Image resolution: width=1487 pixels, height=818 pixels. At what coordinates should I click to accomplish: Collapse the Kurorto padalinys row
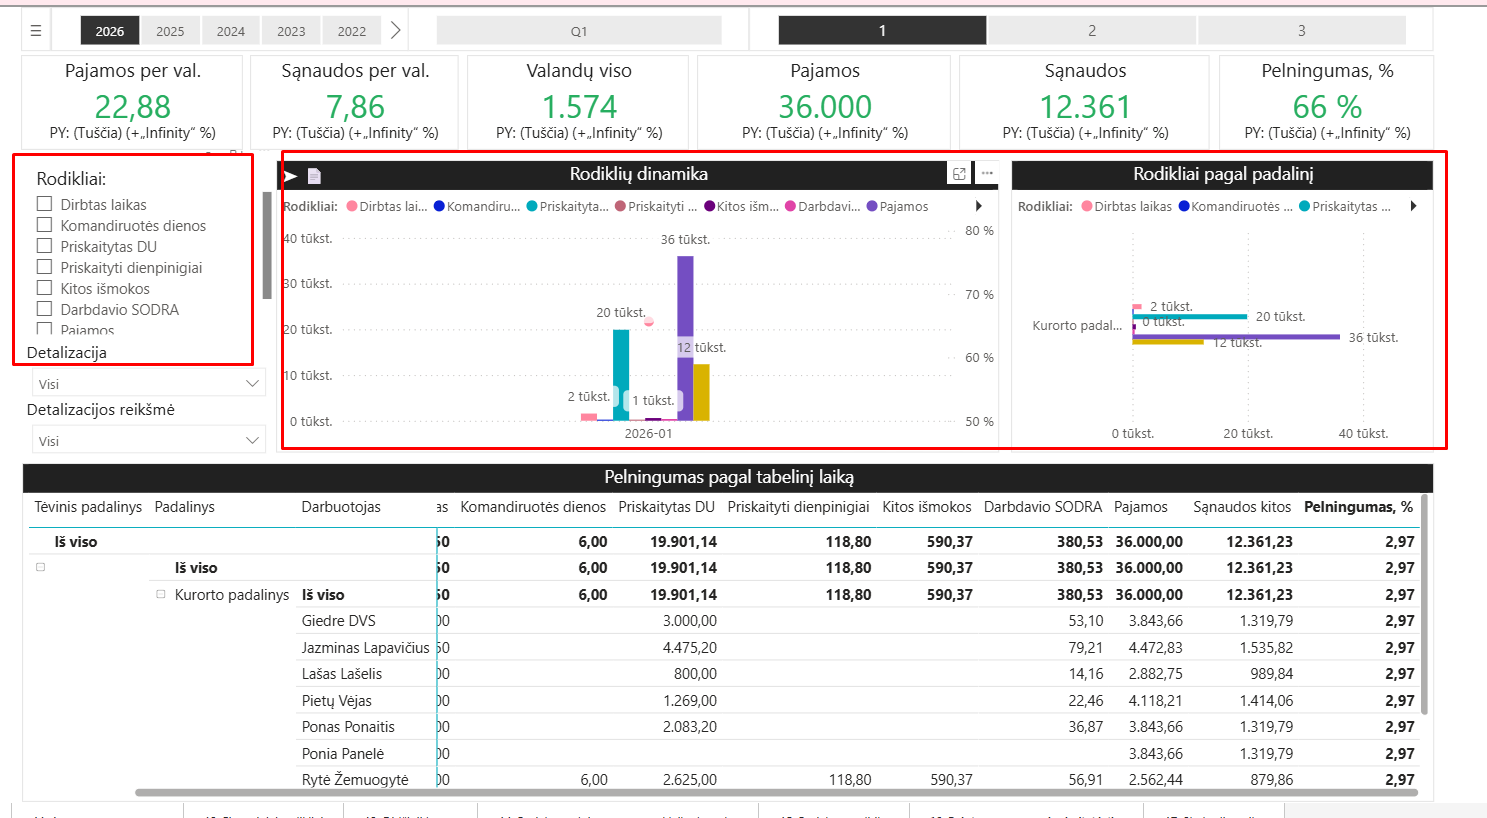pyautogui.click(x=160, y=594)
